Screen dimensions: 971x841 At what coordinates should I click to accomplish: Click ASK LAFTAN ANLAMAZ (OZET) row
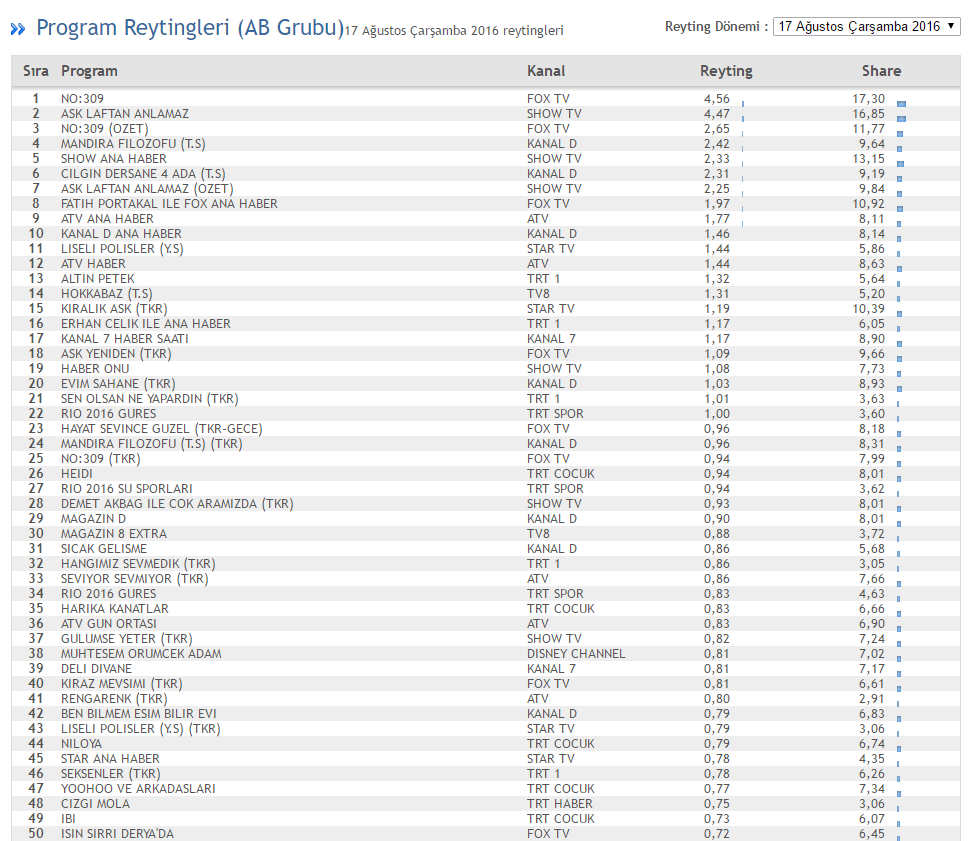pyautogui.click(x=486, y=188)
